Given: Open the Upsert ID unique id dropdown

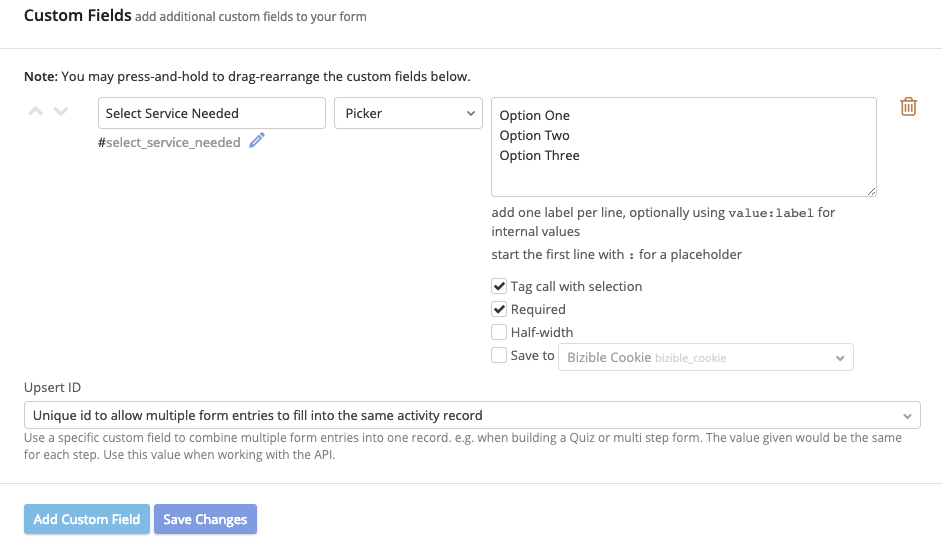Looking at the screenshot, I should point(472,415).
